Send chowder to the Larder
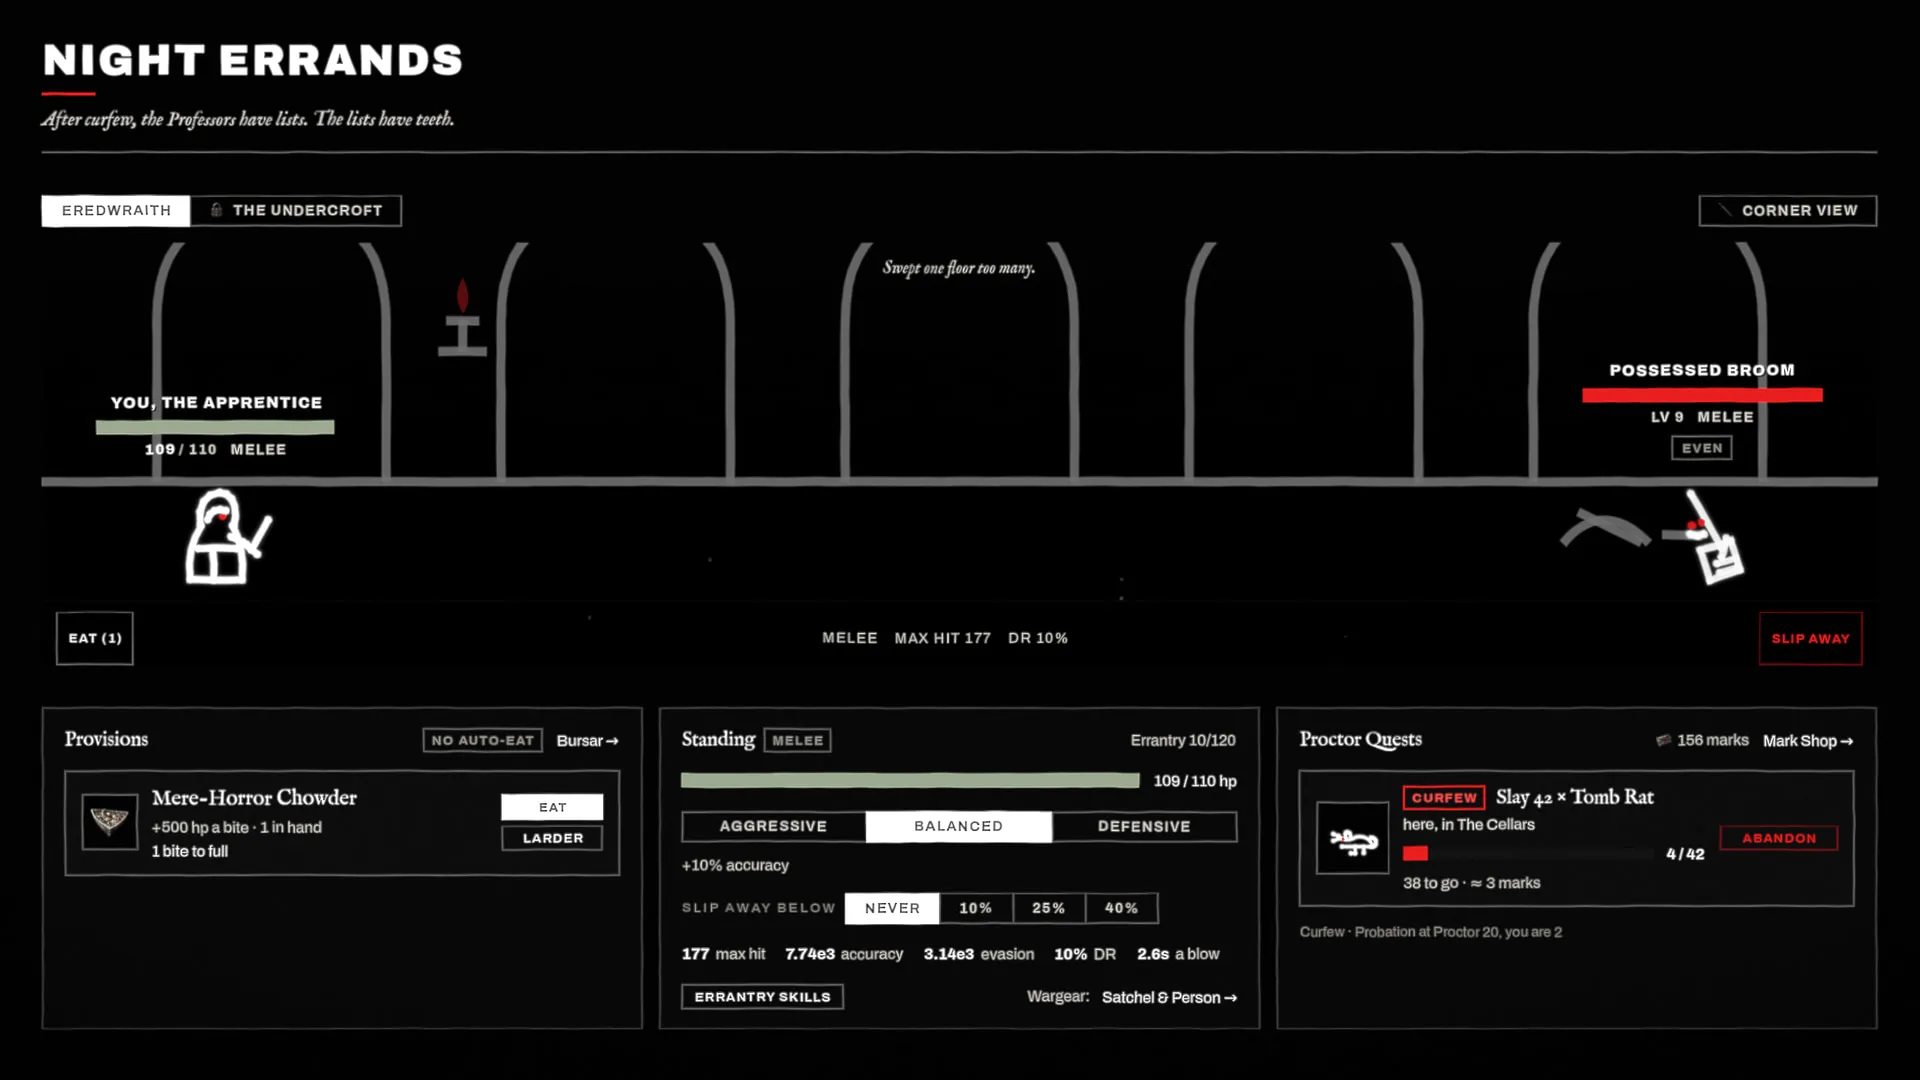1920x1080 pixels. (x=552, y=838)
